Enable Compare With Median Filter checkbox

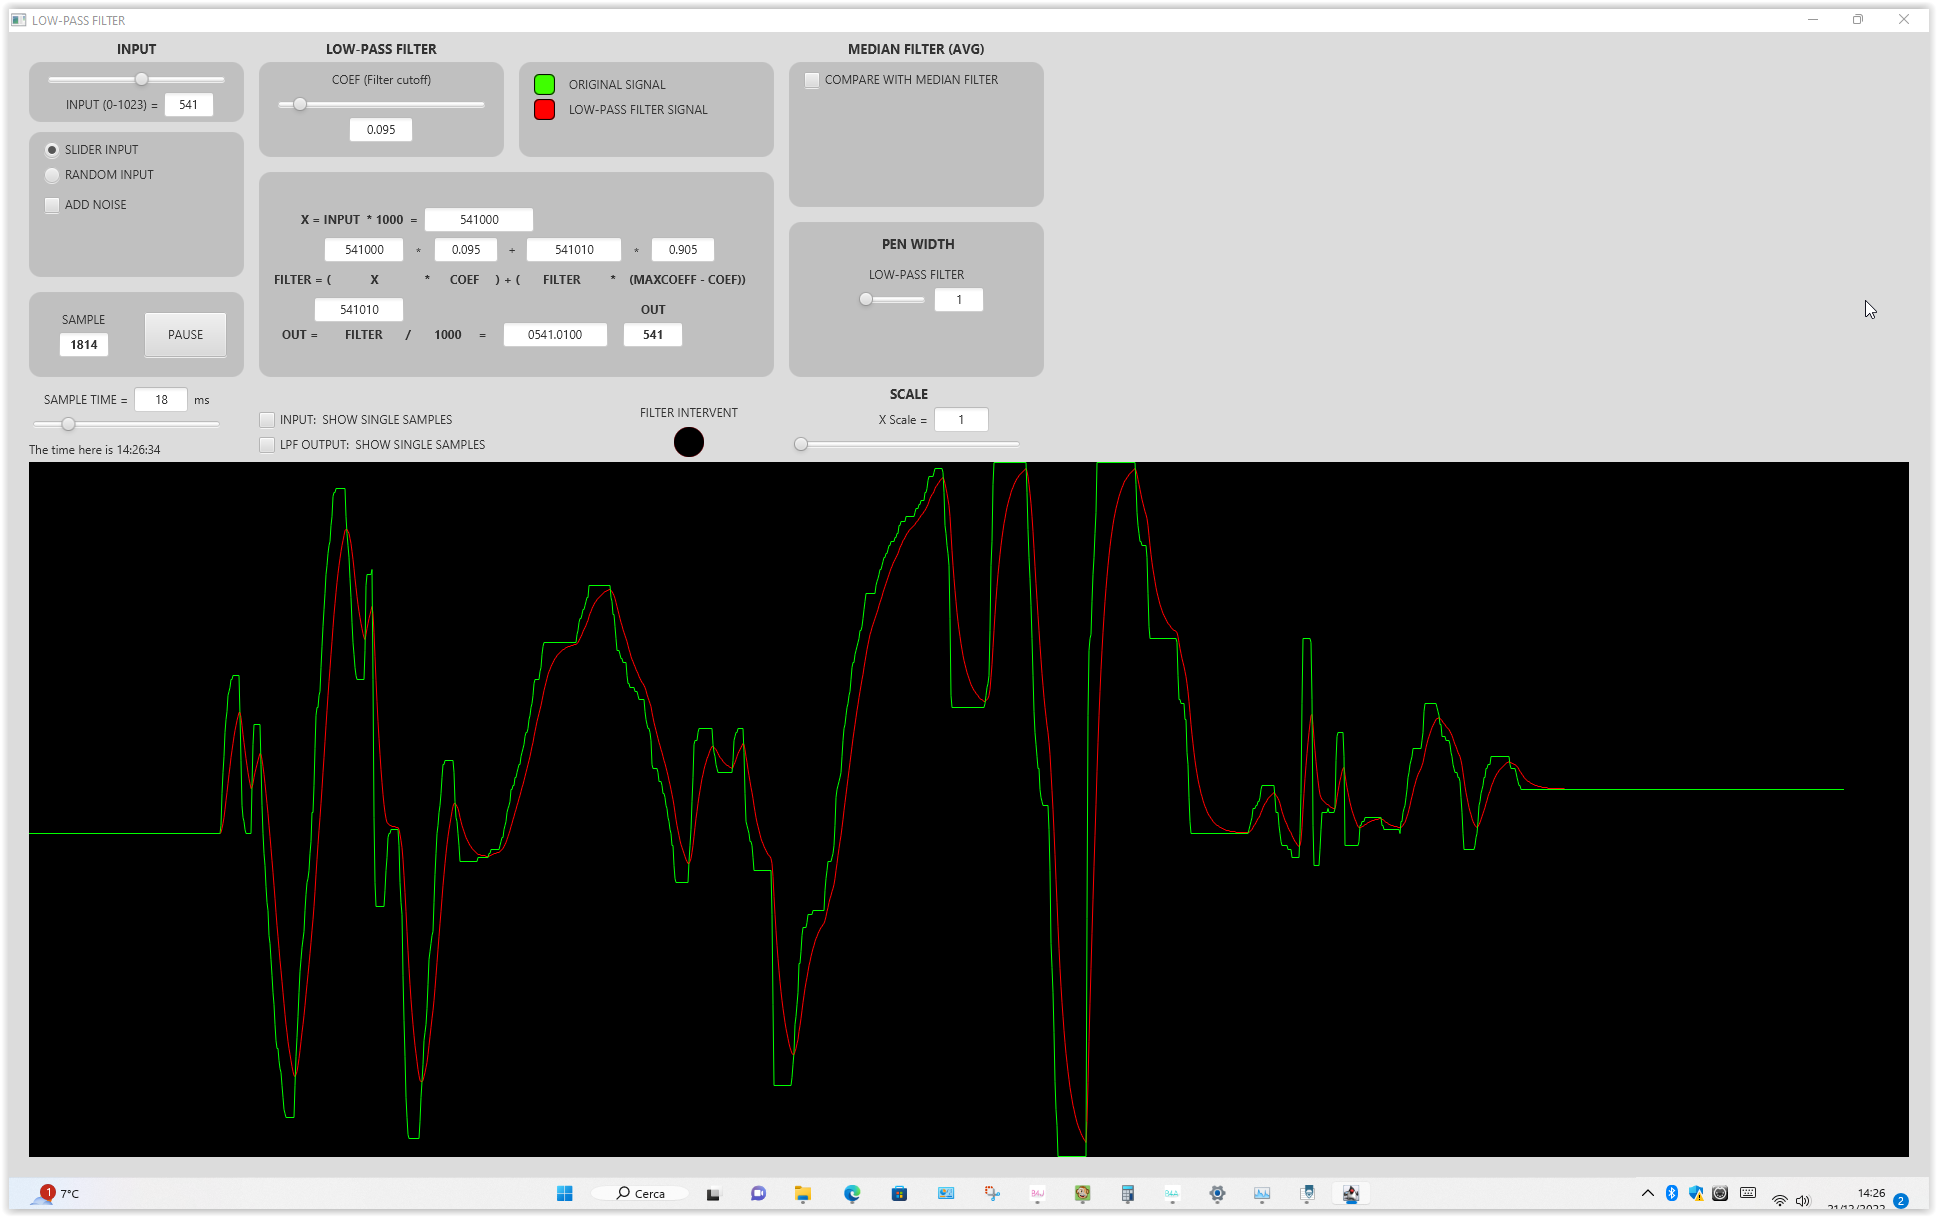(812, 80)
